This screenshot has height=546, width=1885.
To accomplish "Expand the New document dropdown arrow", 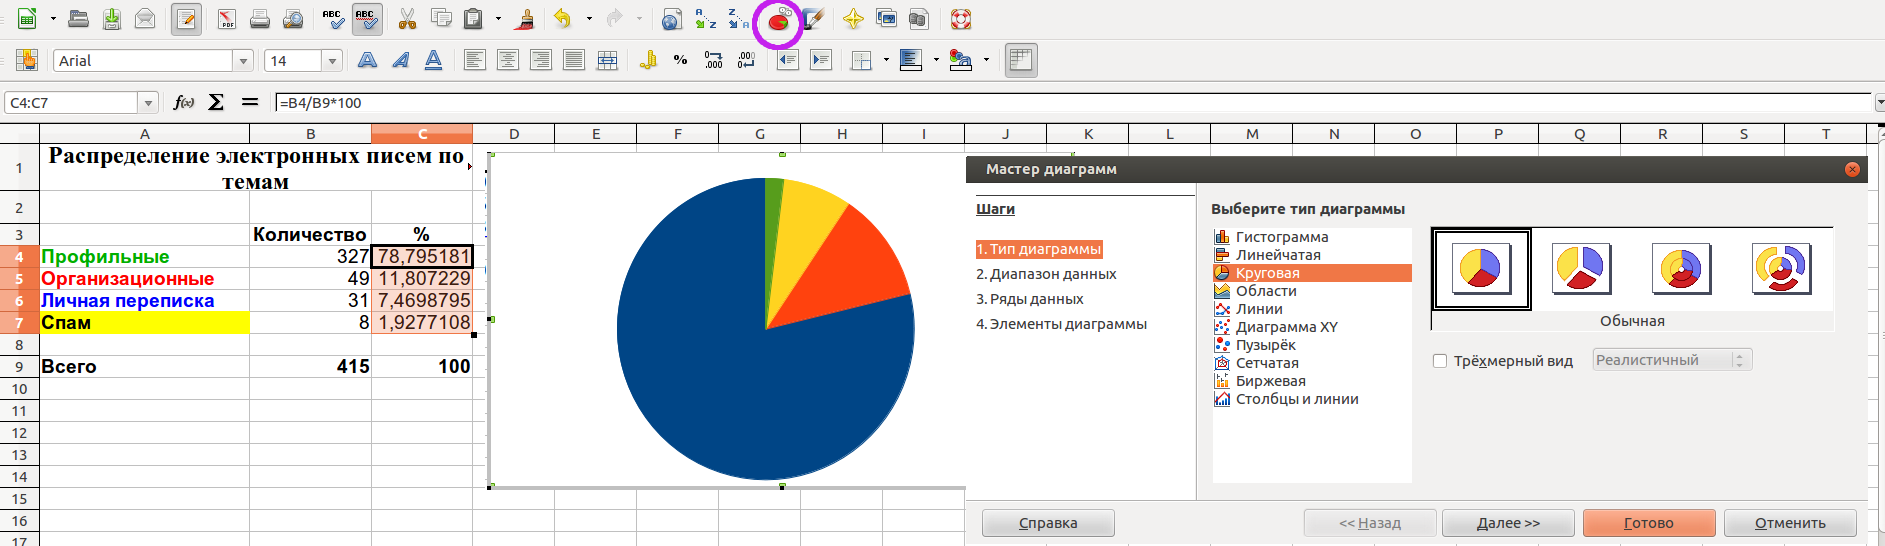I will (52, 19).
